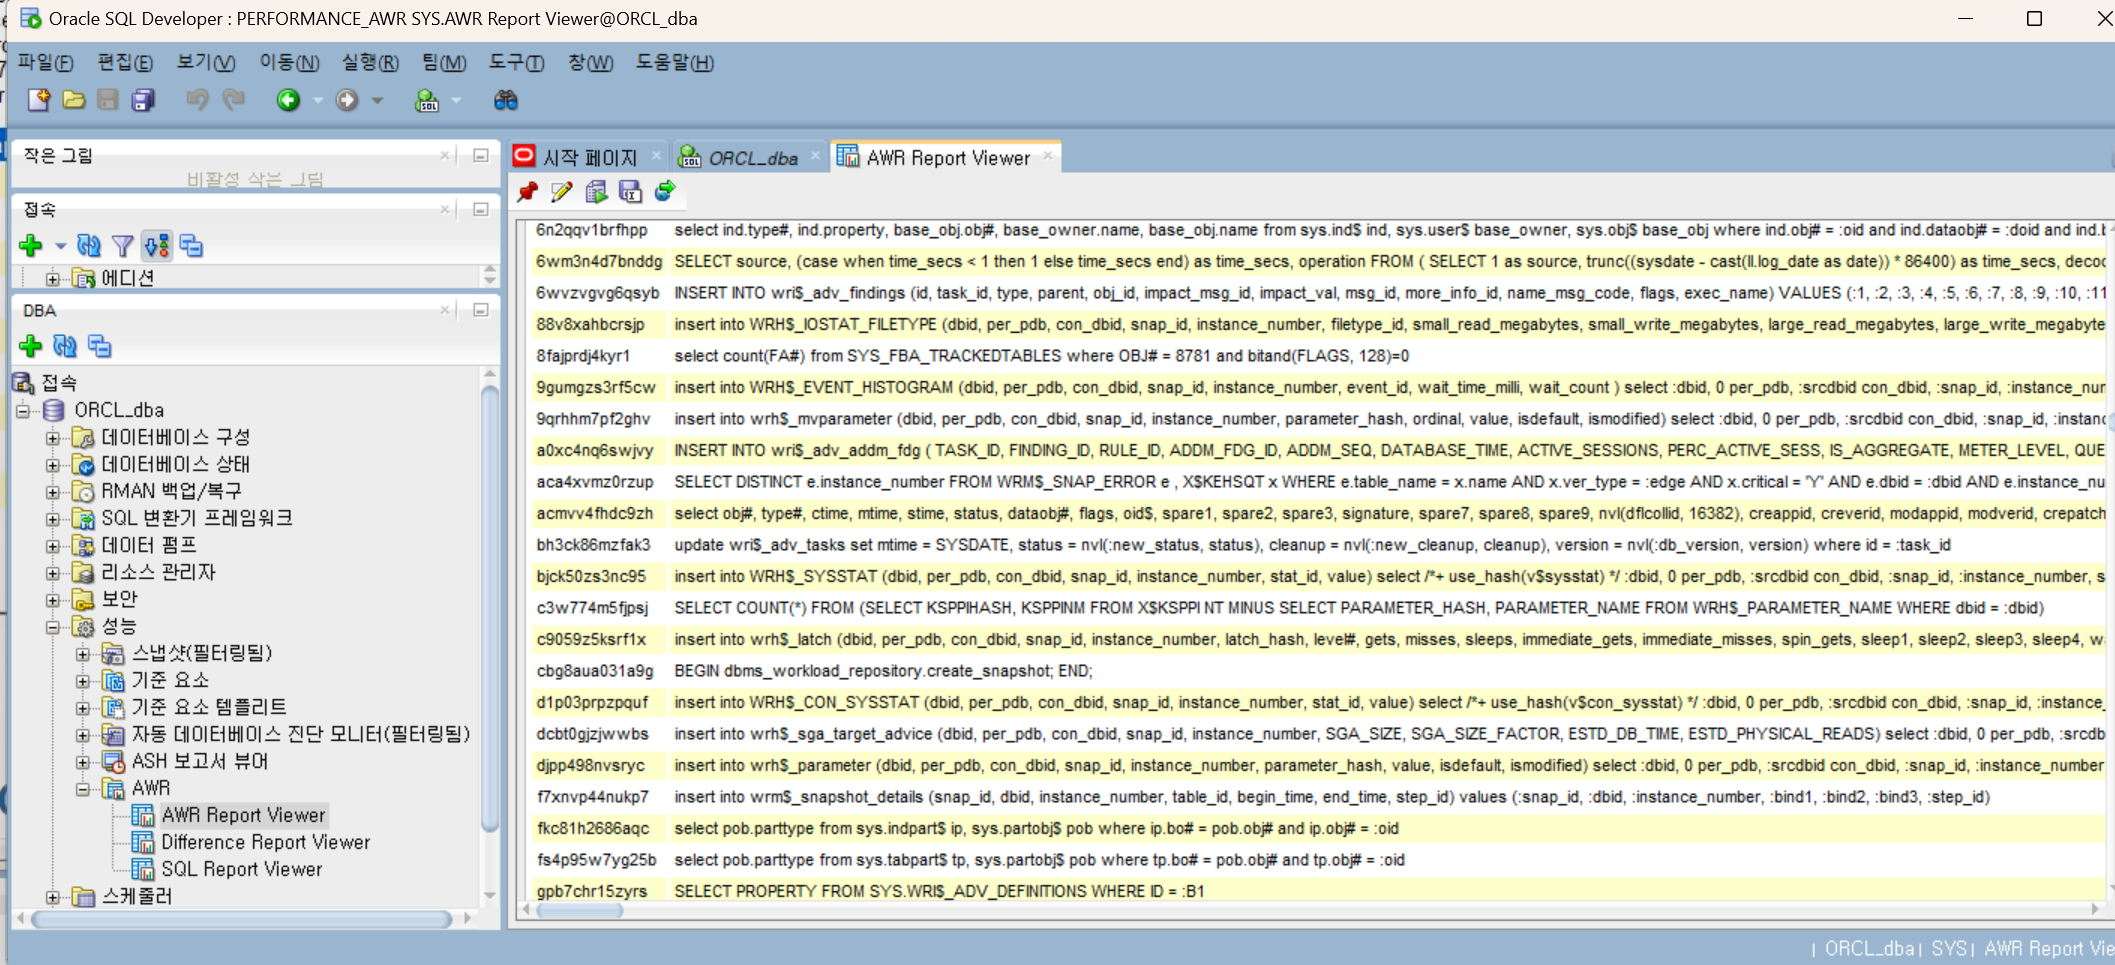Collapse all nodes in the 접속 panel

pyautogui.click(x=191, y=245)
